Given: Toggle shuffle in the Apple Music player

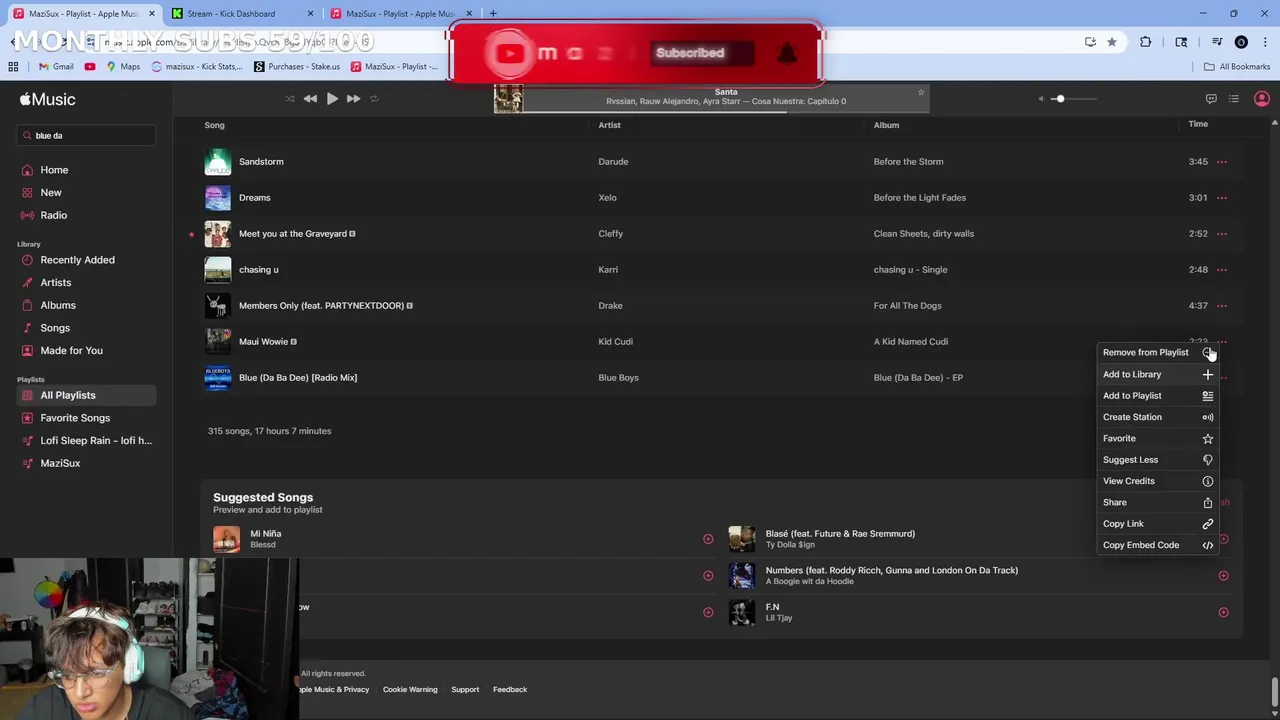Looking at the screenshot, I should point(290,99).
